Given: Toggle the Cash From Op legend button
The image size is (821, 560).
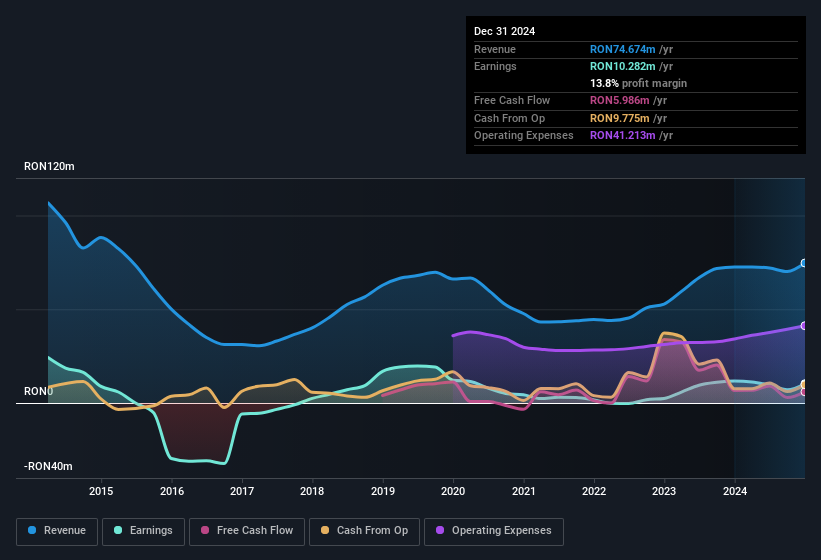Looking at the screenshot, I should point(364,531).
